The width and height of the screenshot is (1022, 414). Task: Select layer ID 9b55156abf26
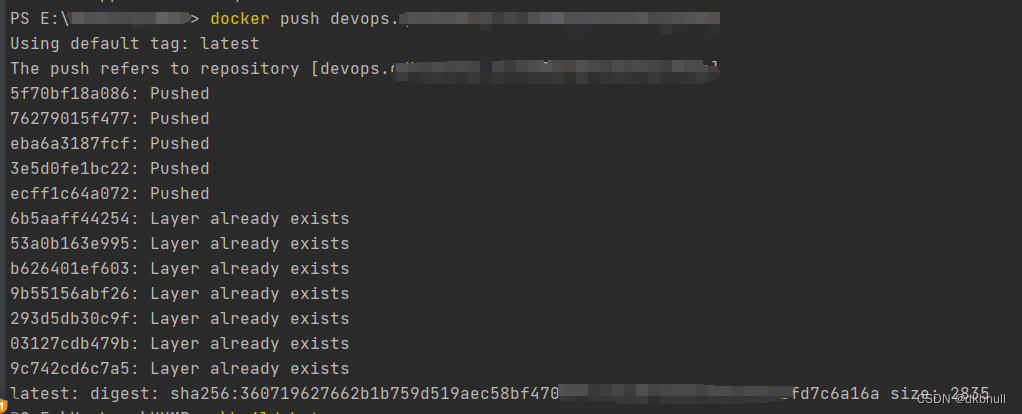[x=70, y=293]
